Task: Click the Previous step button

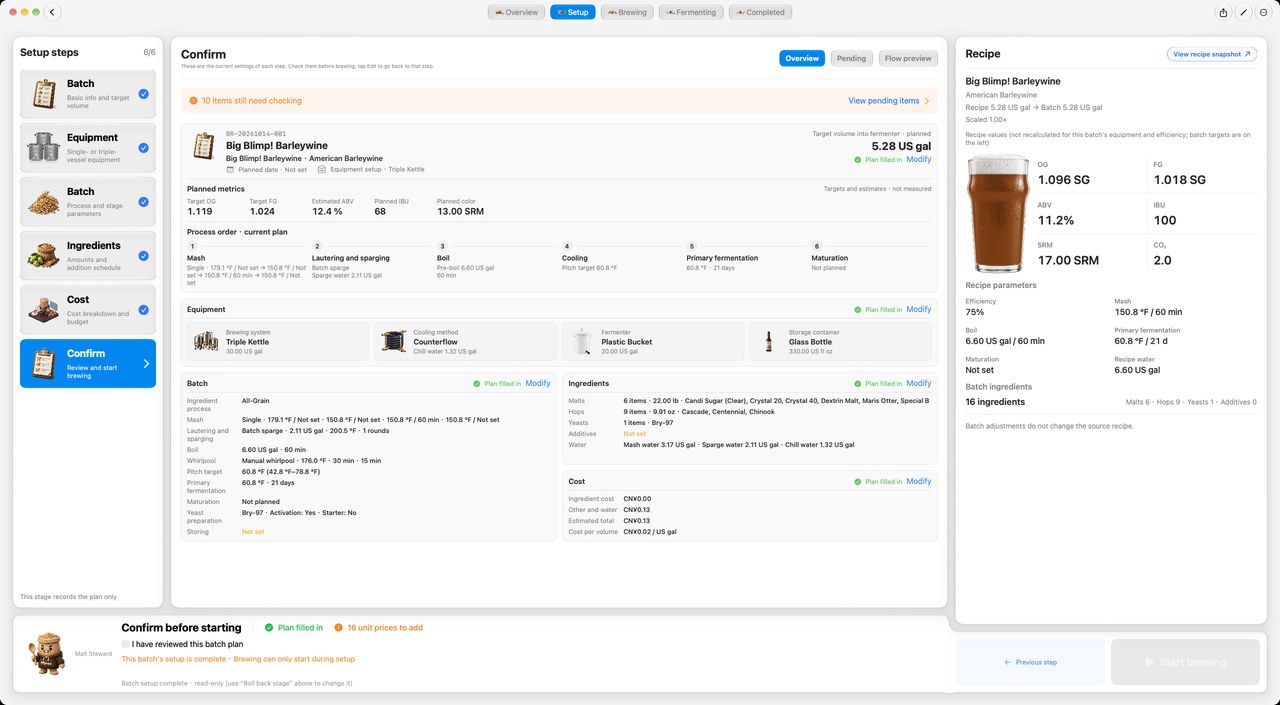Action: 1030,662
